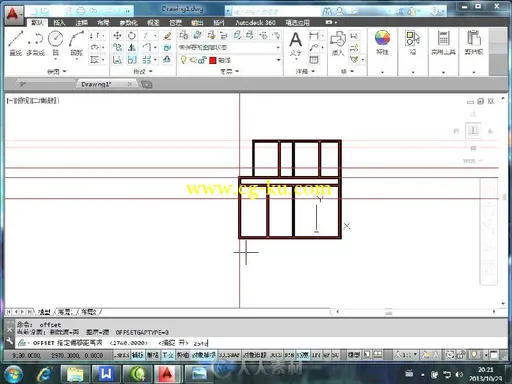Image resolution: width=512 pixels, height=384 pixels.
Task: Open the Clipboard panel icon
Action: click(474, 42)
